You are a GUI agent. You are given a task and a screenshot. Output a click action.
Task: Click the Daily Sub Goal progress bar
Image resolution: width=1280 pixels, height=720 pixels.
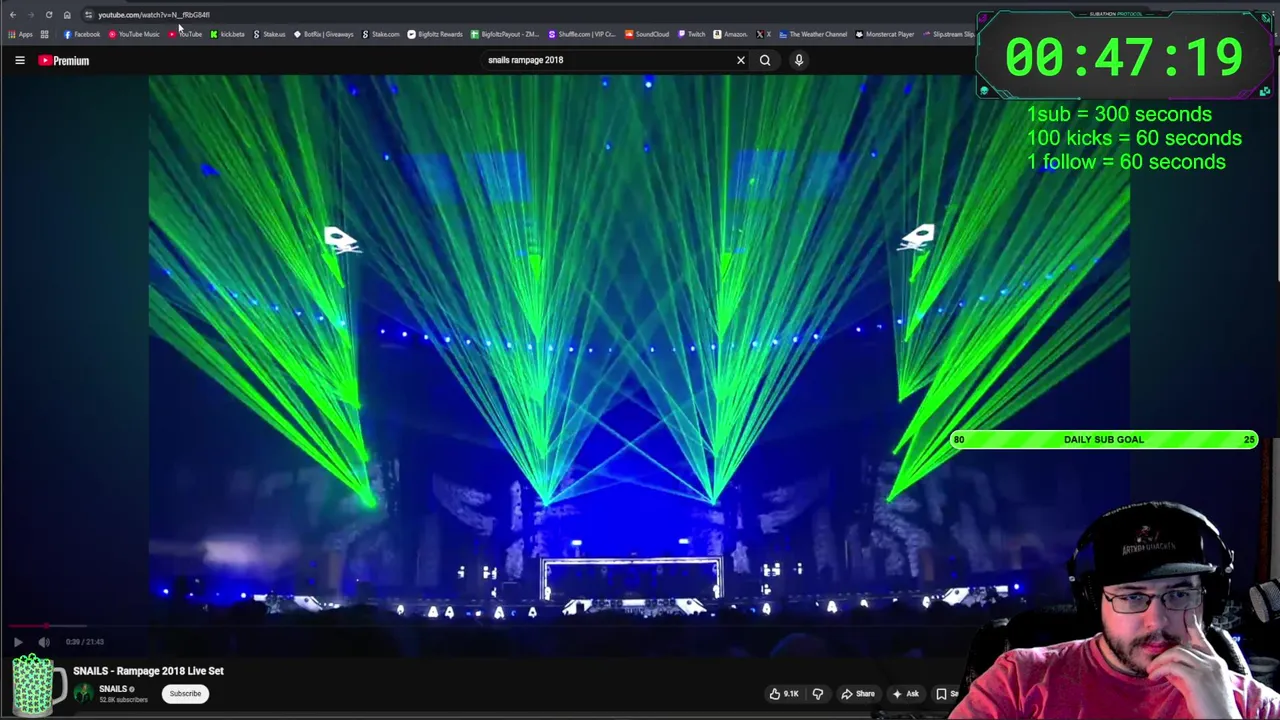click(1103, 440)
